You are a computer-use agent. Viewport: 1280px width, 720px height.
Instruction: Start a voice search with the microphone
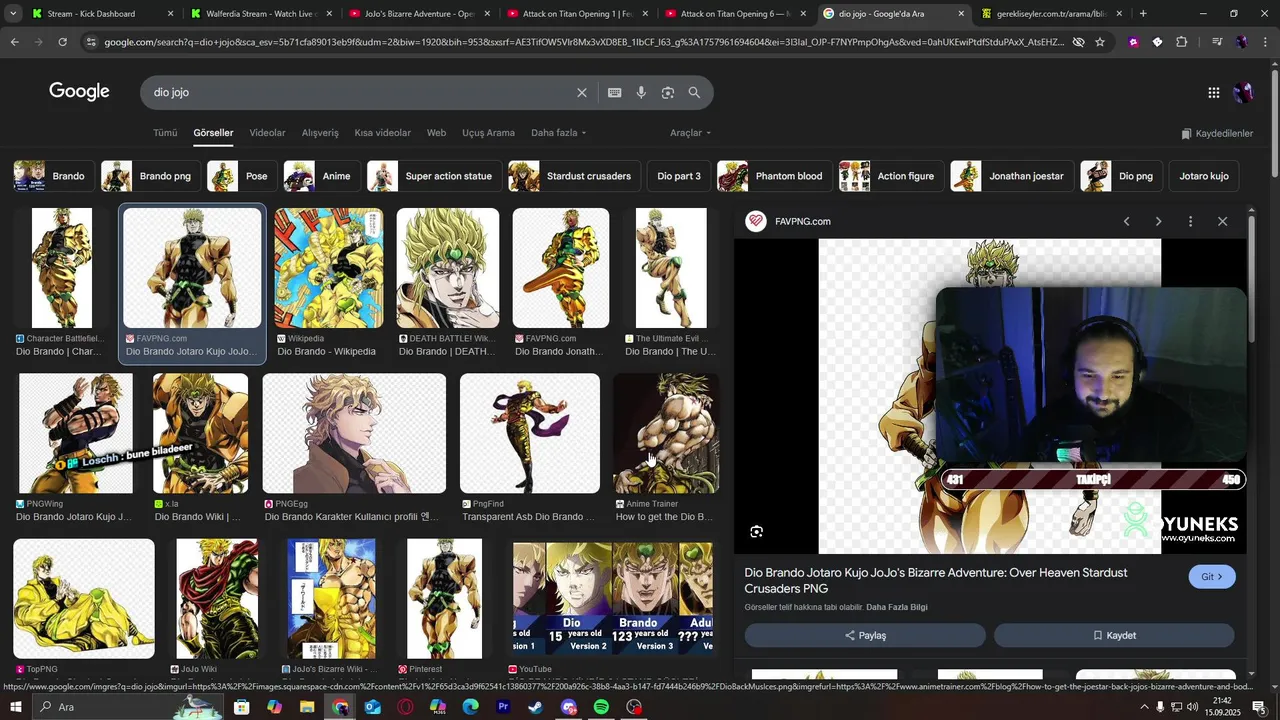click(641, 93)
